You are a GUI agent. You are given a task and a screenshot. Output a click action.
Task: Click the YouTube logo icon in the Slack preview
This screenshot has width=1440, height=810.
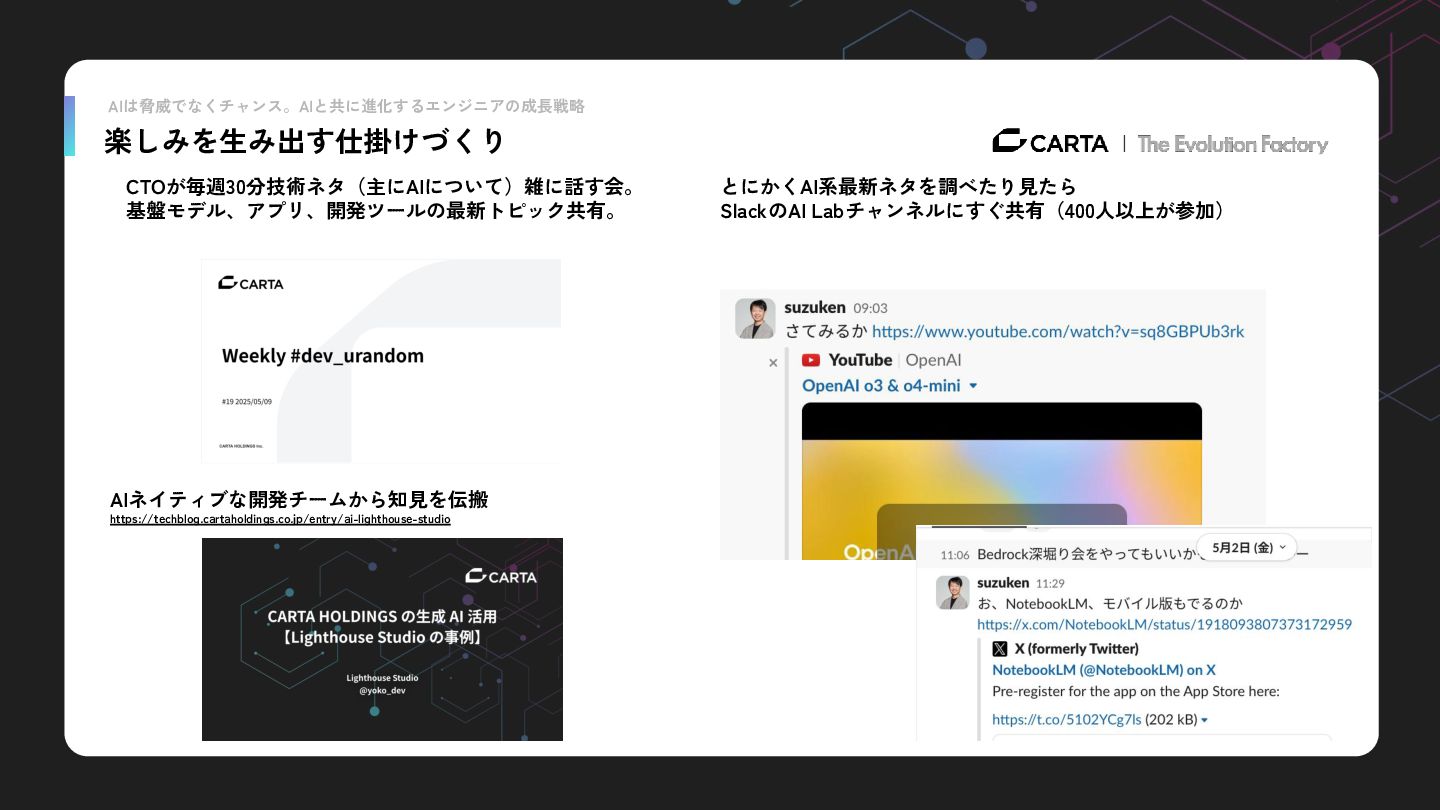[x=811, y=360]
